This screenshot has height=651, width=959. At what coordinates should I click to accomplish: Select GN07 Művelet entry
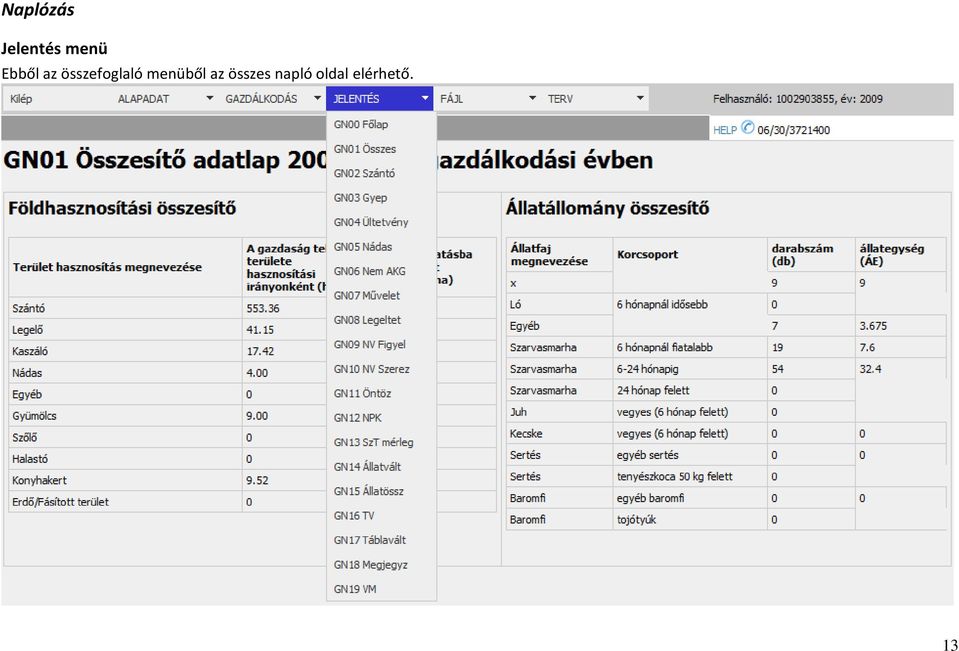tap(367, 296)
